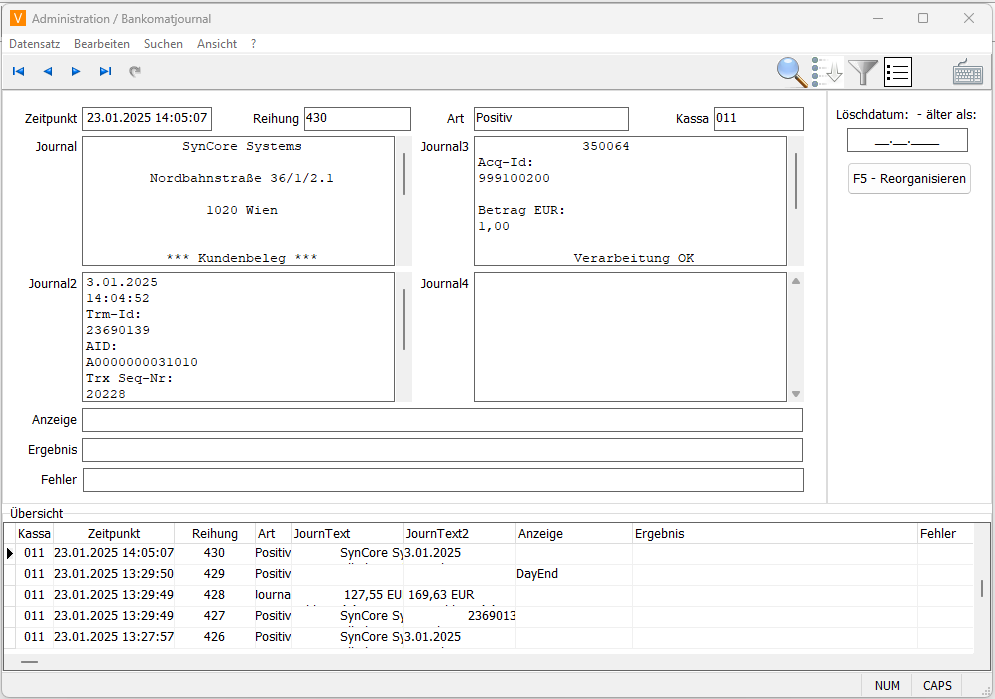Jump to the first record arrow

[x=18, y=71]
